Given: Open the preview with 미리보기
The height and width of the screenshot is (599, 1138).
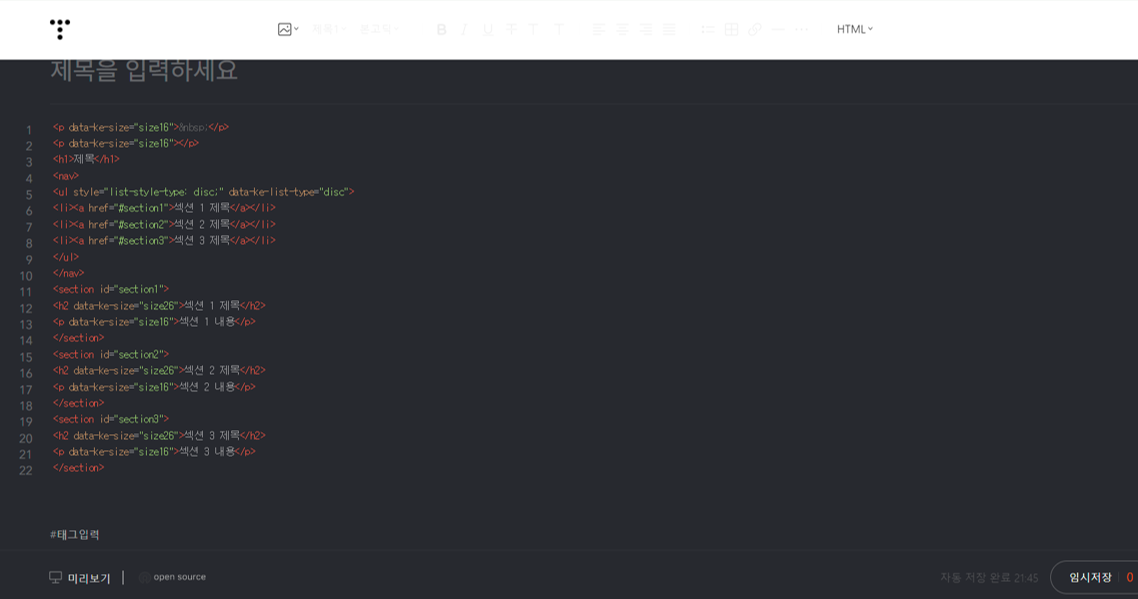Looking at the screenshot, I should pyautogui.click(x=78, y=577).
